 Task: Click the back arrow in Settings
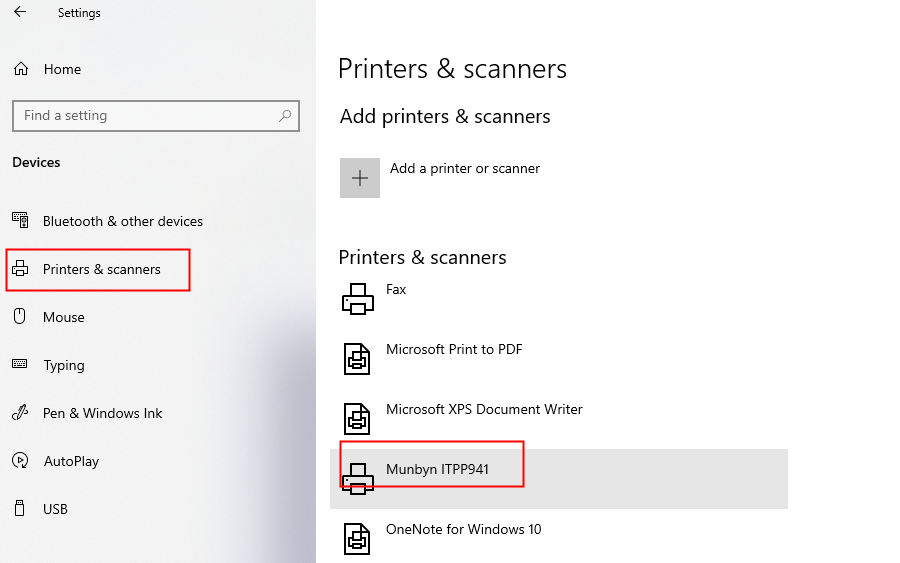tap(20, 11)
